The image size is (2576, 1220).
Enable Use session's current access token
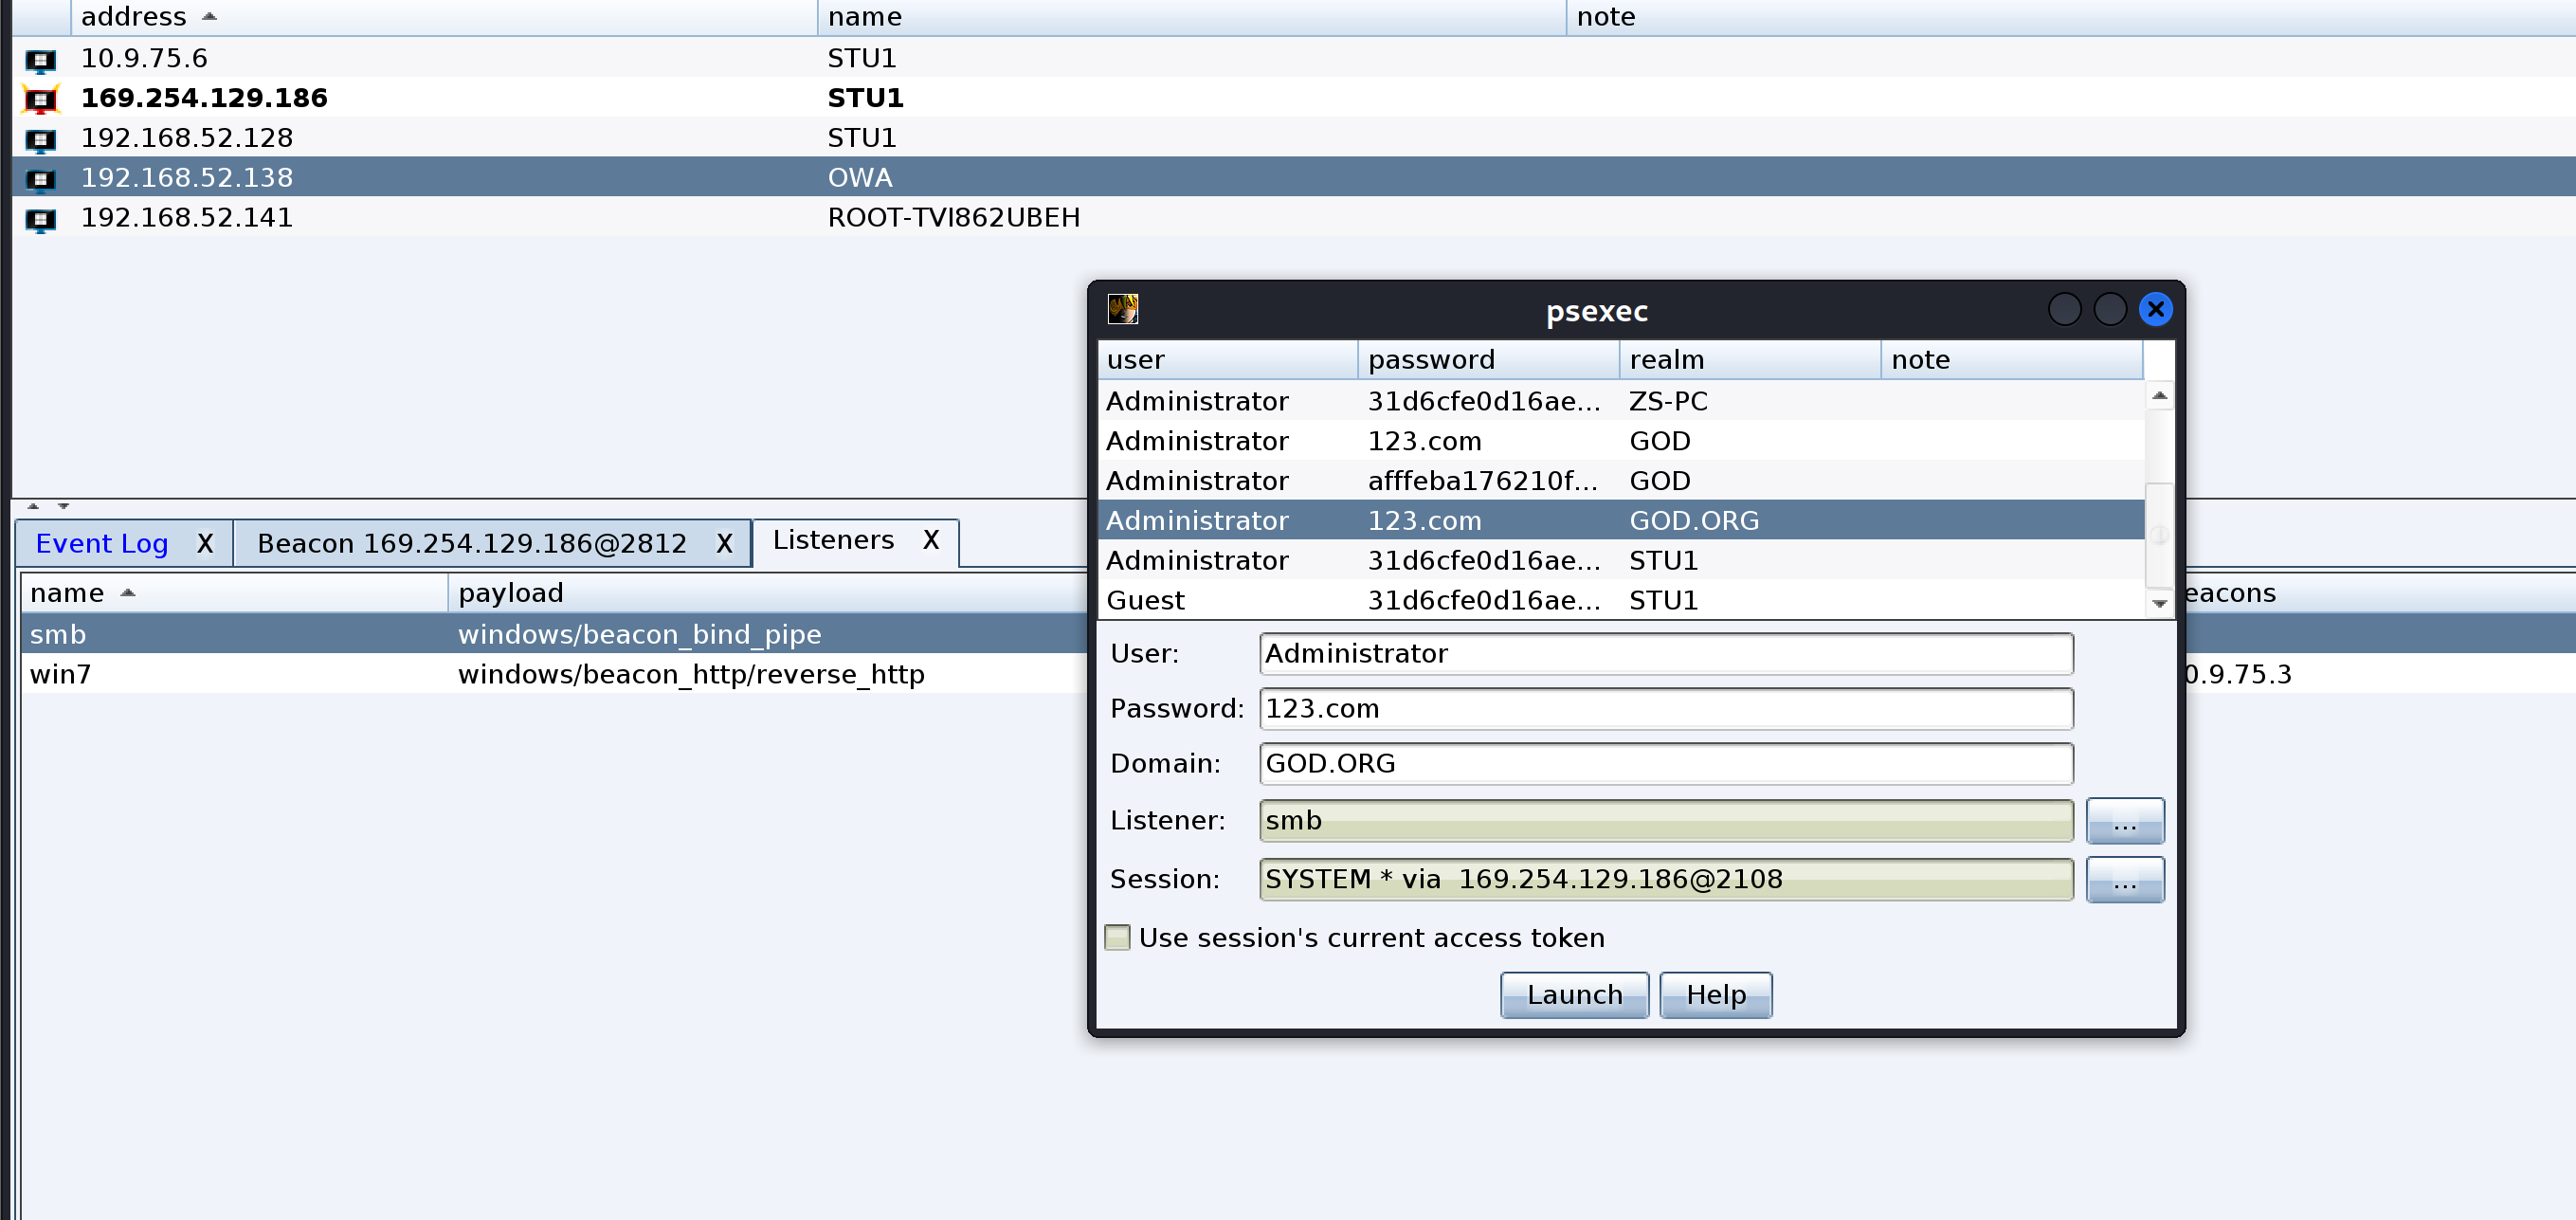click(x=1117, y=937)
